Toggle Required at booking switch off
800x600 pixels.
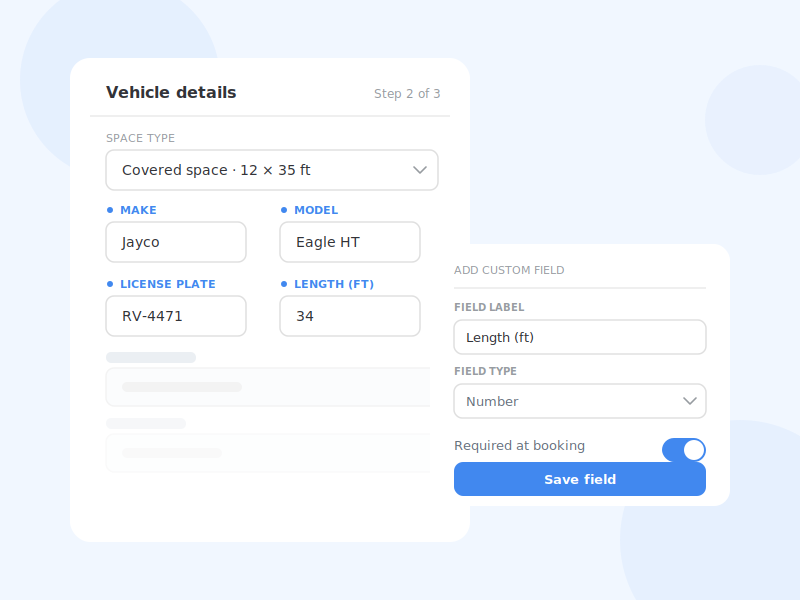pyautogui.click(x=684, y=450)
